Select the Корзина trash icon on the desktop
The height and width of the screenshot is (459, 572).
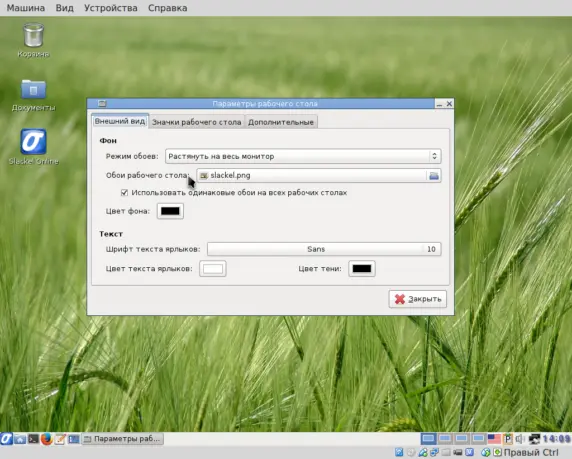33,40
